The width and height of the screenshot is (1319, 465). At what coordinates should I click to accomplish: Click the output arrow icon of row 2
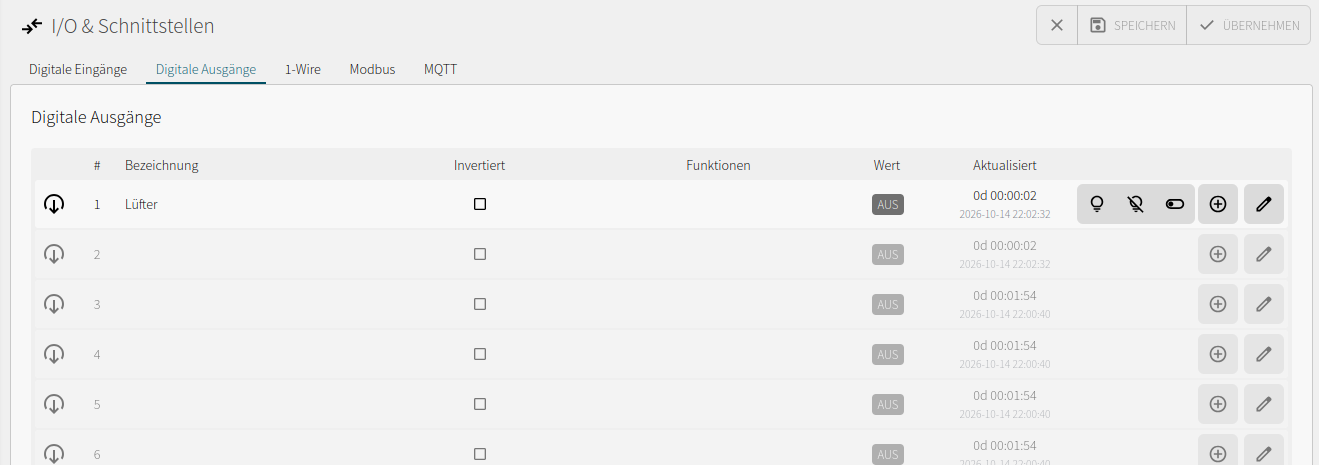[54, 254]
